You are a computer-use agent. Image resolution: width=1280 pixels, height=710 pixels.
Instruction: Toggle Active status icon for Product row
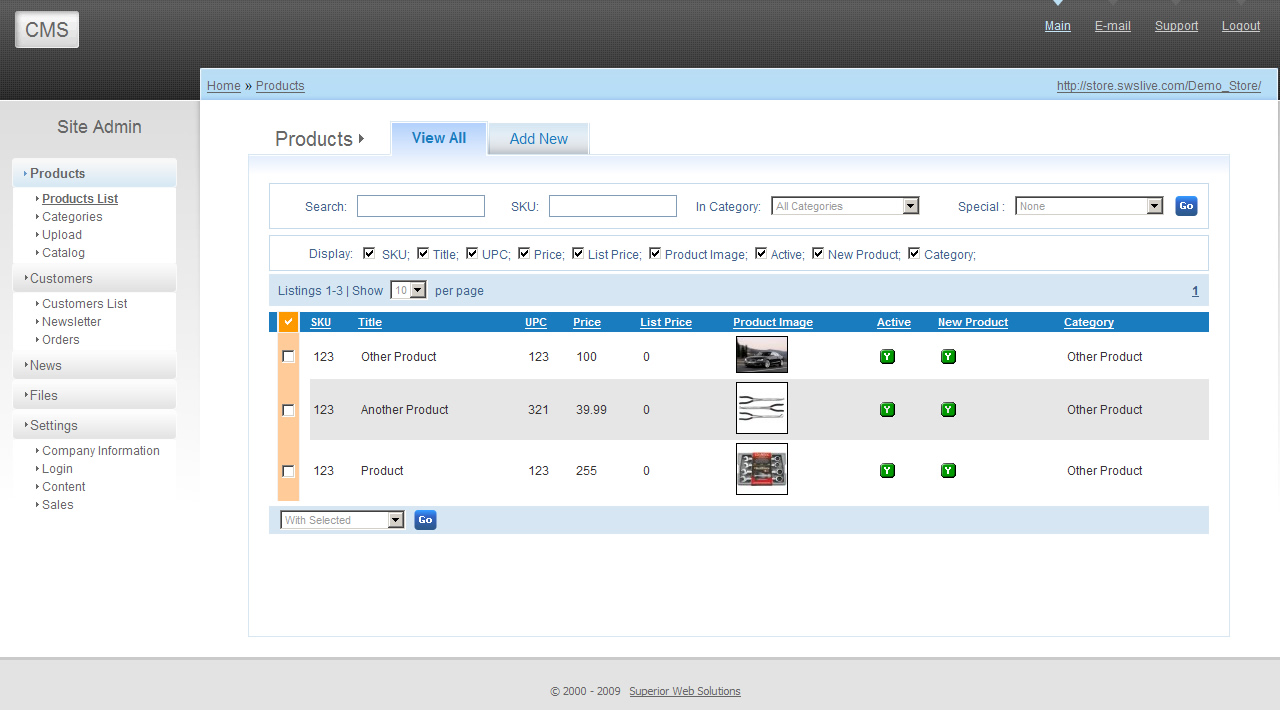(x=887, y=471)
